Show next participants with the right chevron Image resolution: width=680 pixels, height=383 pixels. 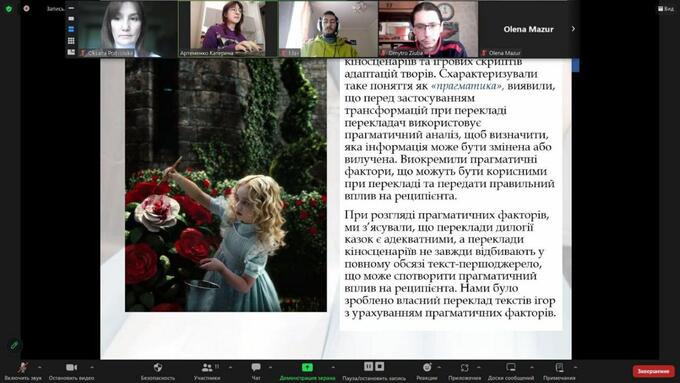point(573,29)
